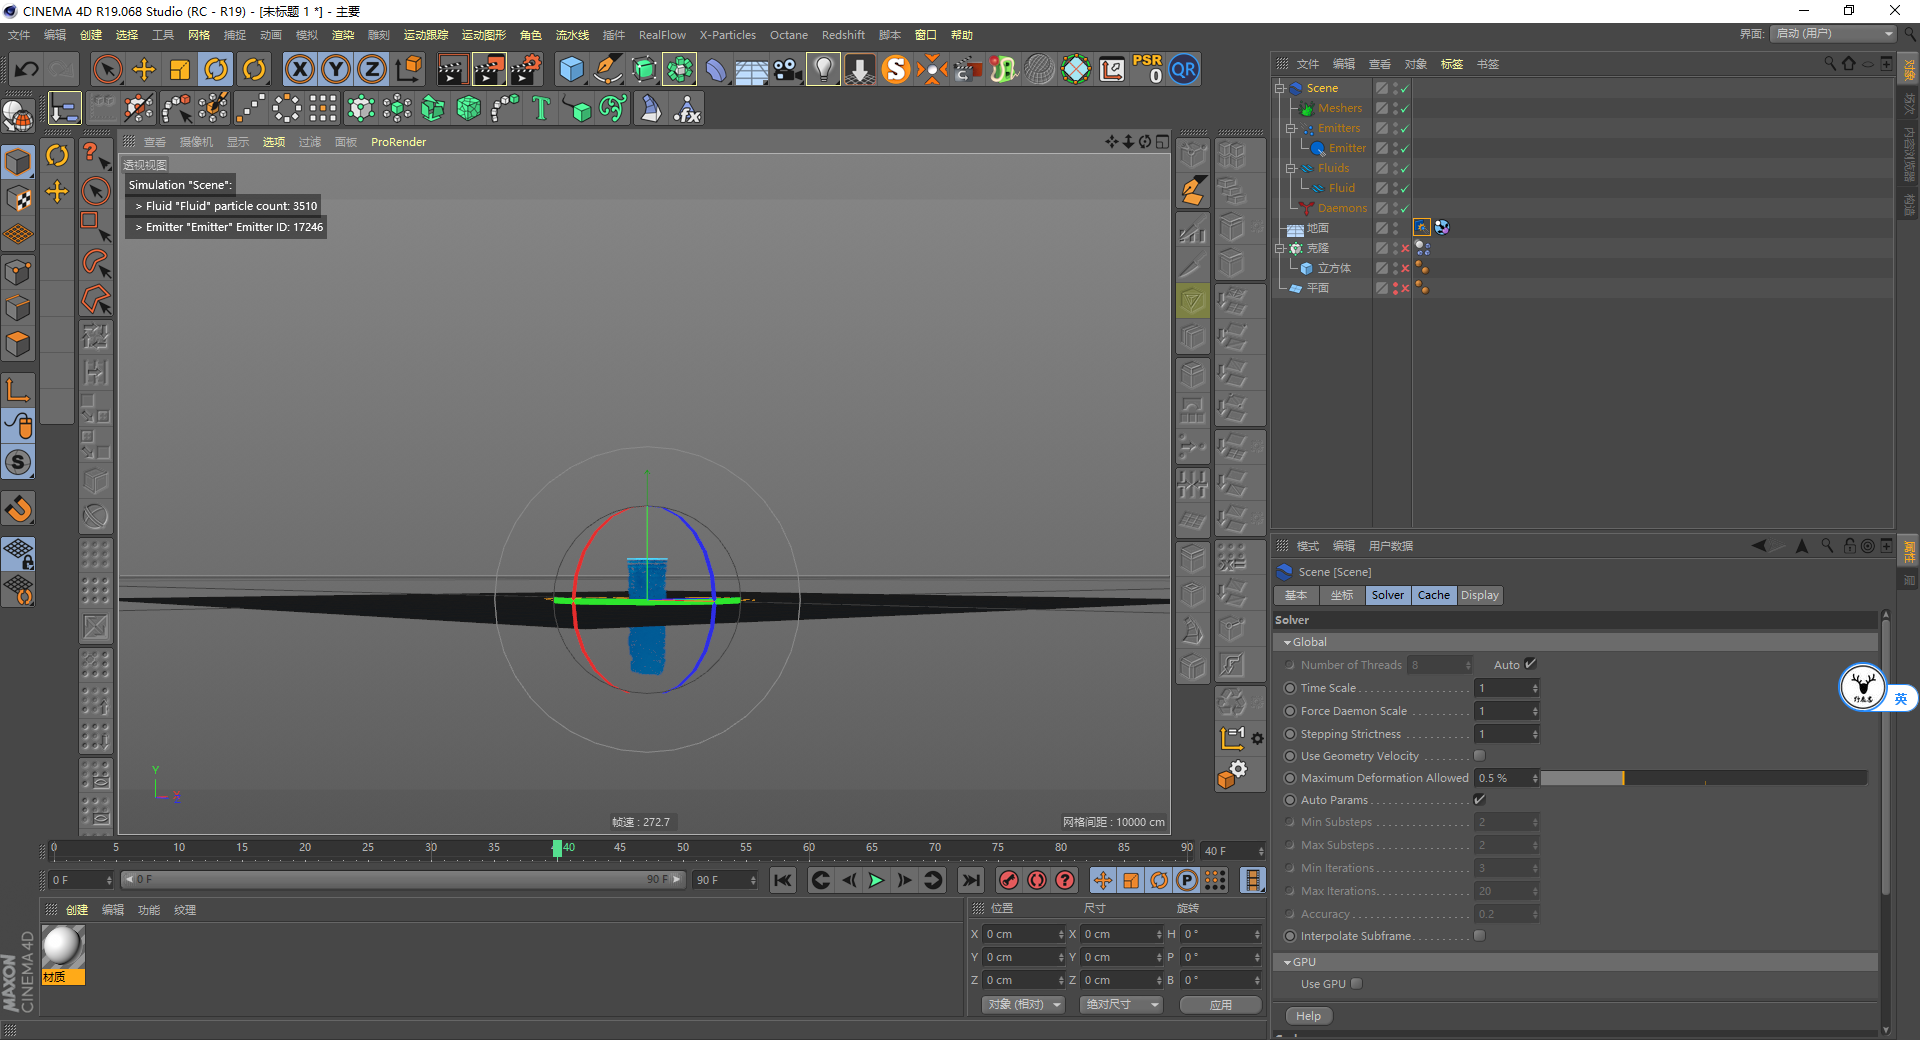The width and height of the screenshot is (1920, 1040).
Task: Toggle the X axis lock icon
Action: (299, 69)
